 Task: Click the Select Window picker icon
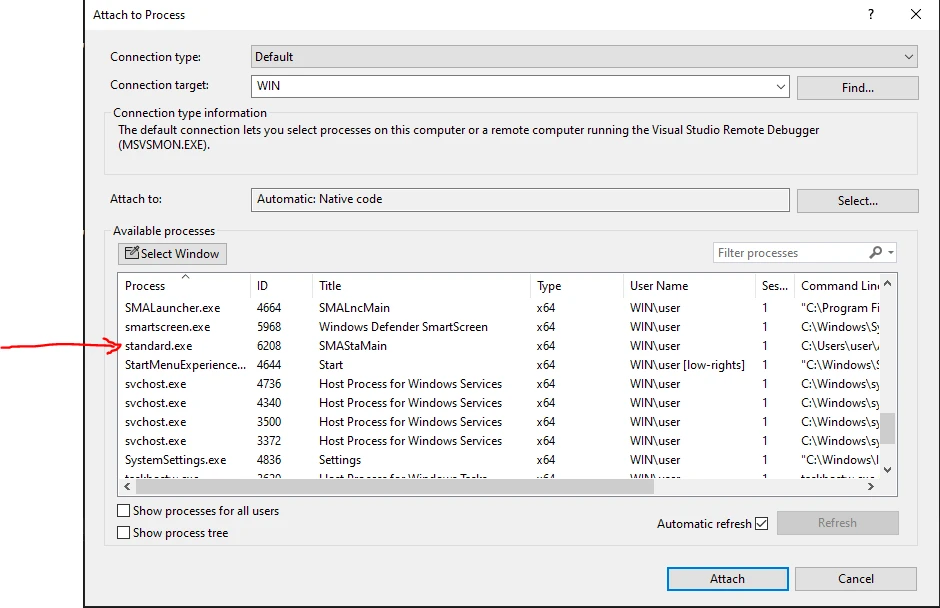[132, 254]
